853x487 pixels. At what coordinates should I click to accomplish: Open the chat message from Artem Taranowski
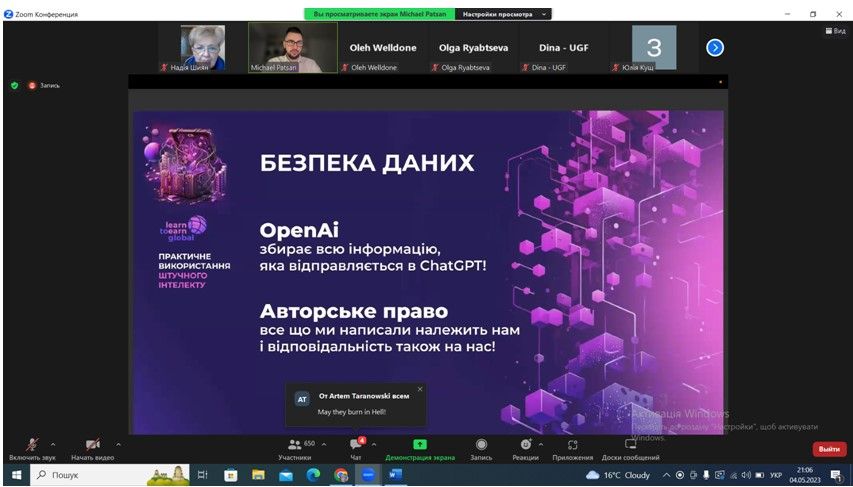click(x=355, y=405)
